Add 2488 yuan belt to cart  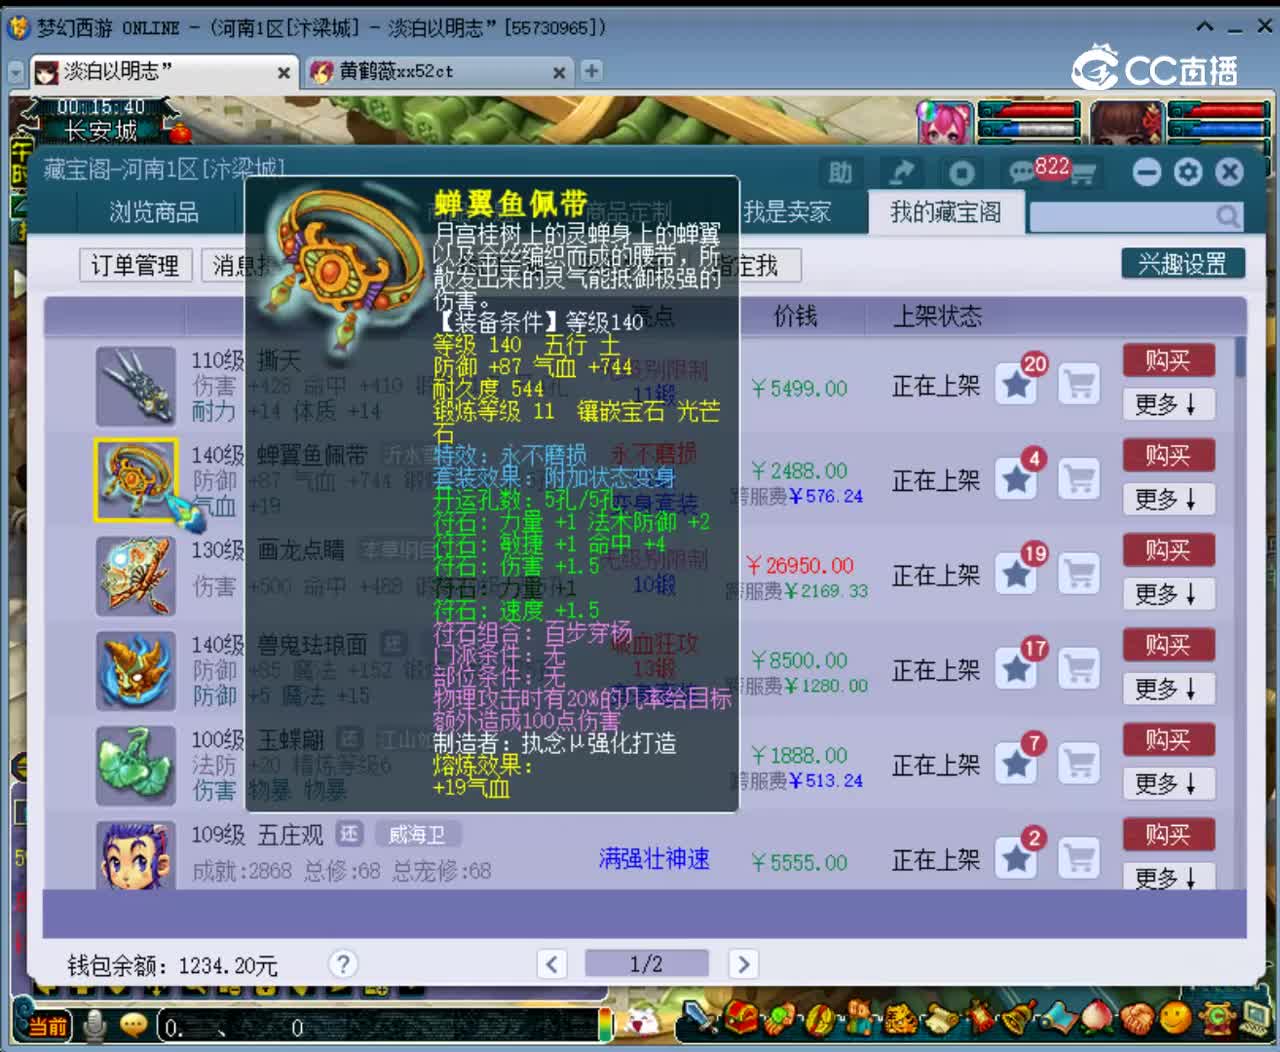coord(1079,479)
